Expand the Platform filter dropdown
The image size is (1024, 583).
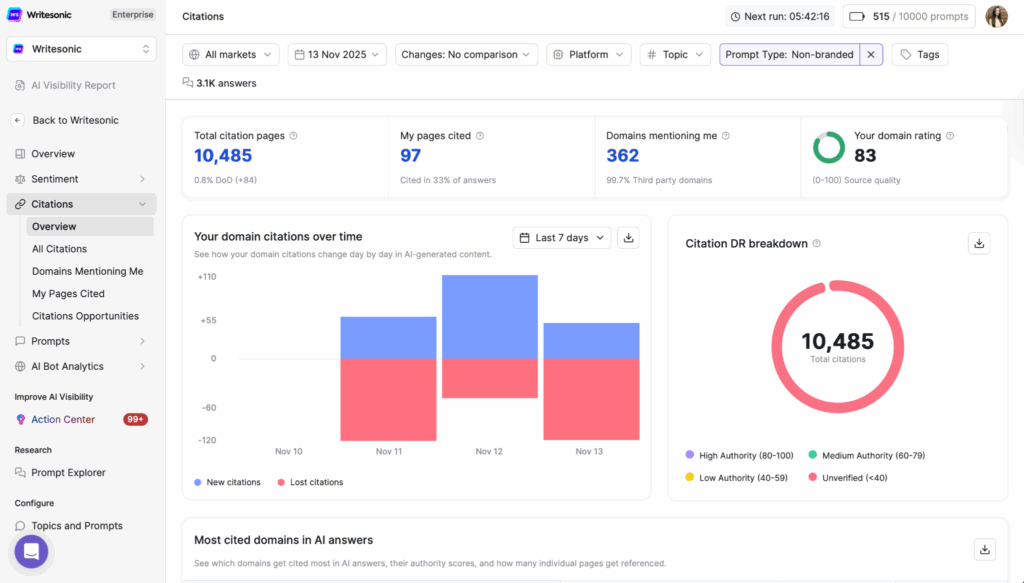[588, 54]
